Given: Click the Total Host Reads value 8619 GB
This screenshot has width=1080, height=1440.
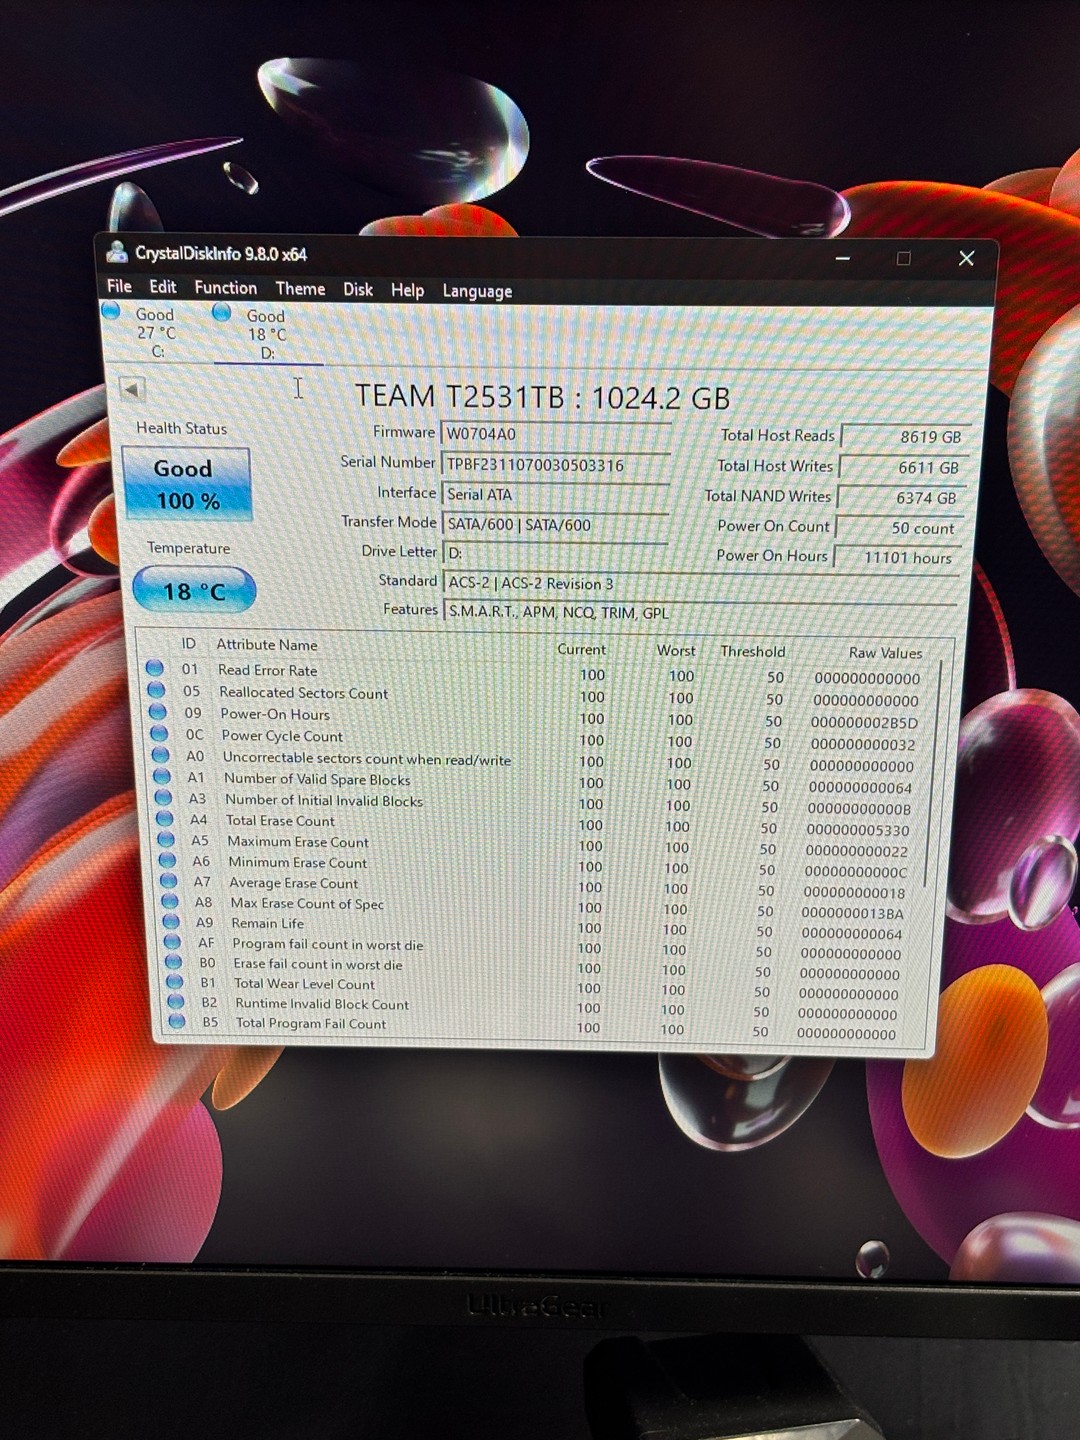Looking at the screenshot, I should 905,437.
